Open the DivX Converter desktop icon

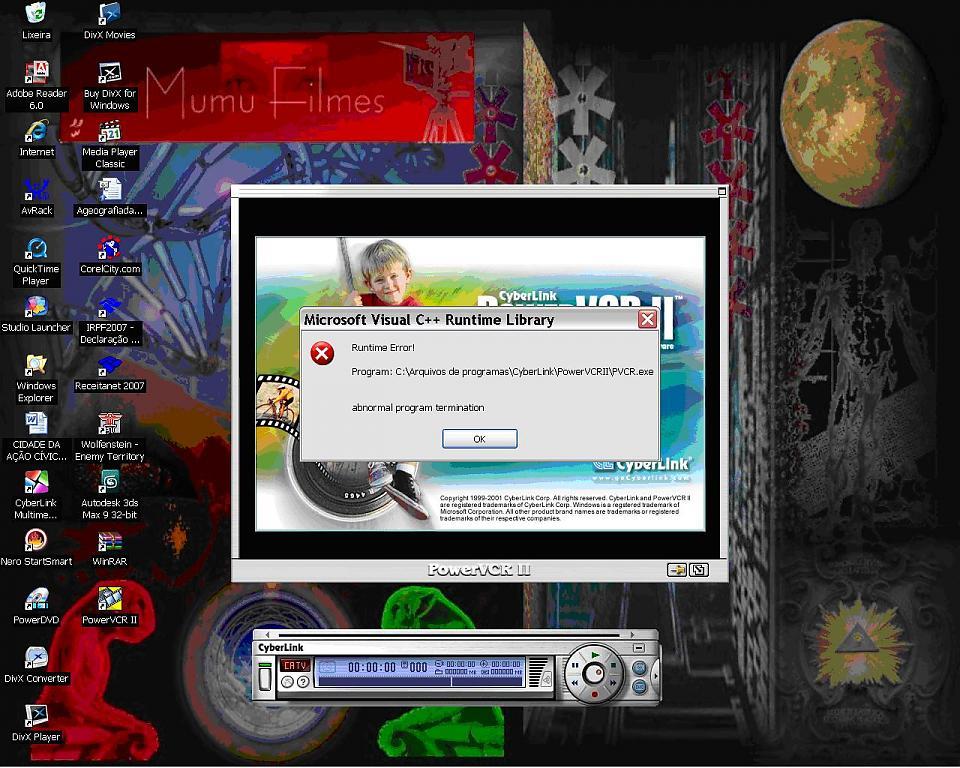click(x=36, y=665)
